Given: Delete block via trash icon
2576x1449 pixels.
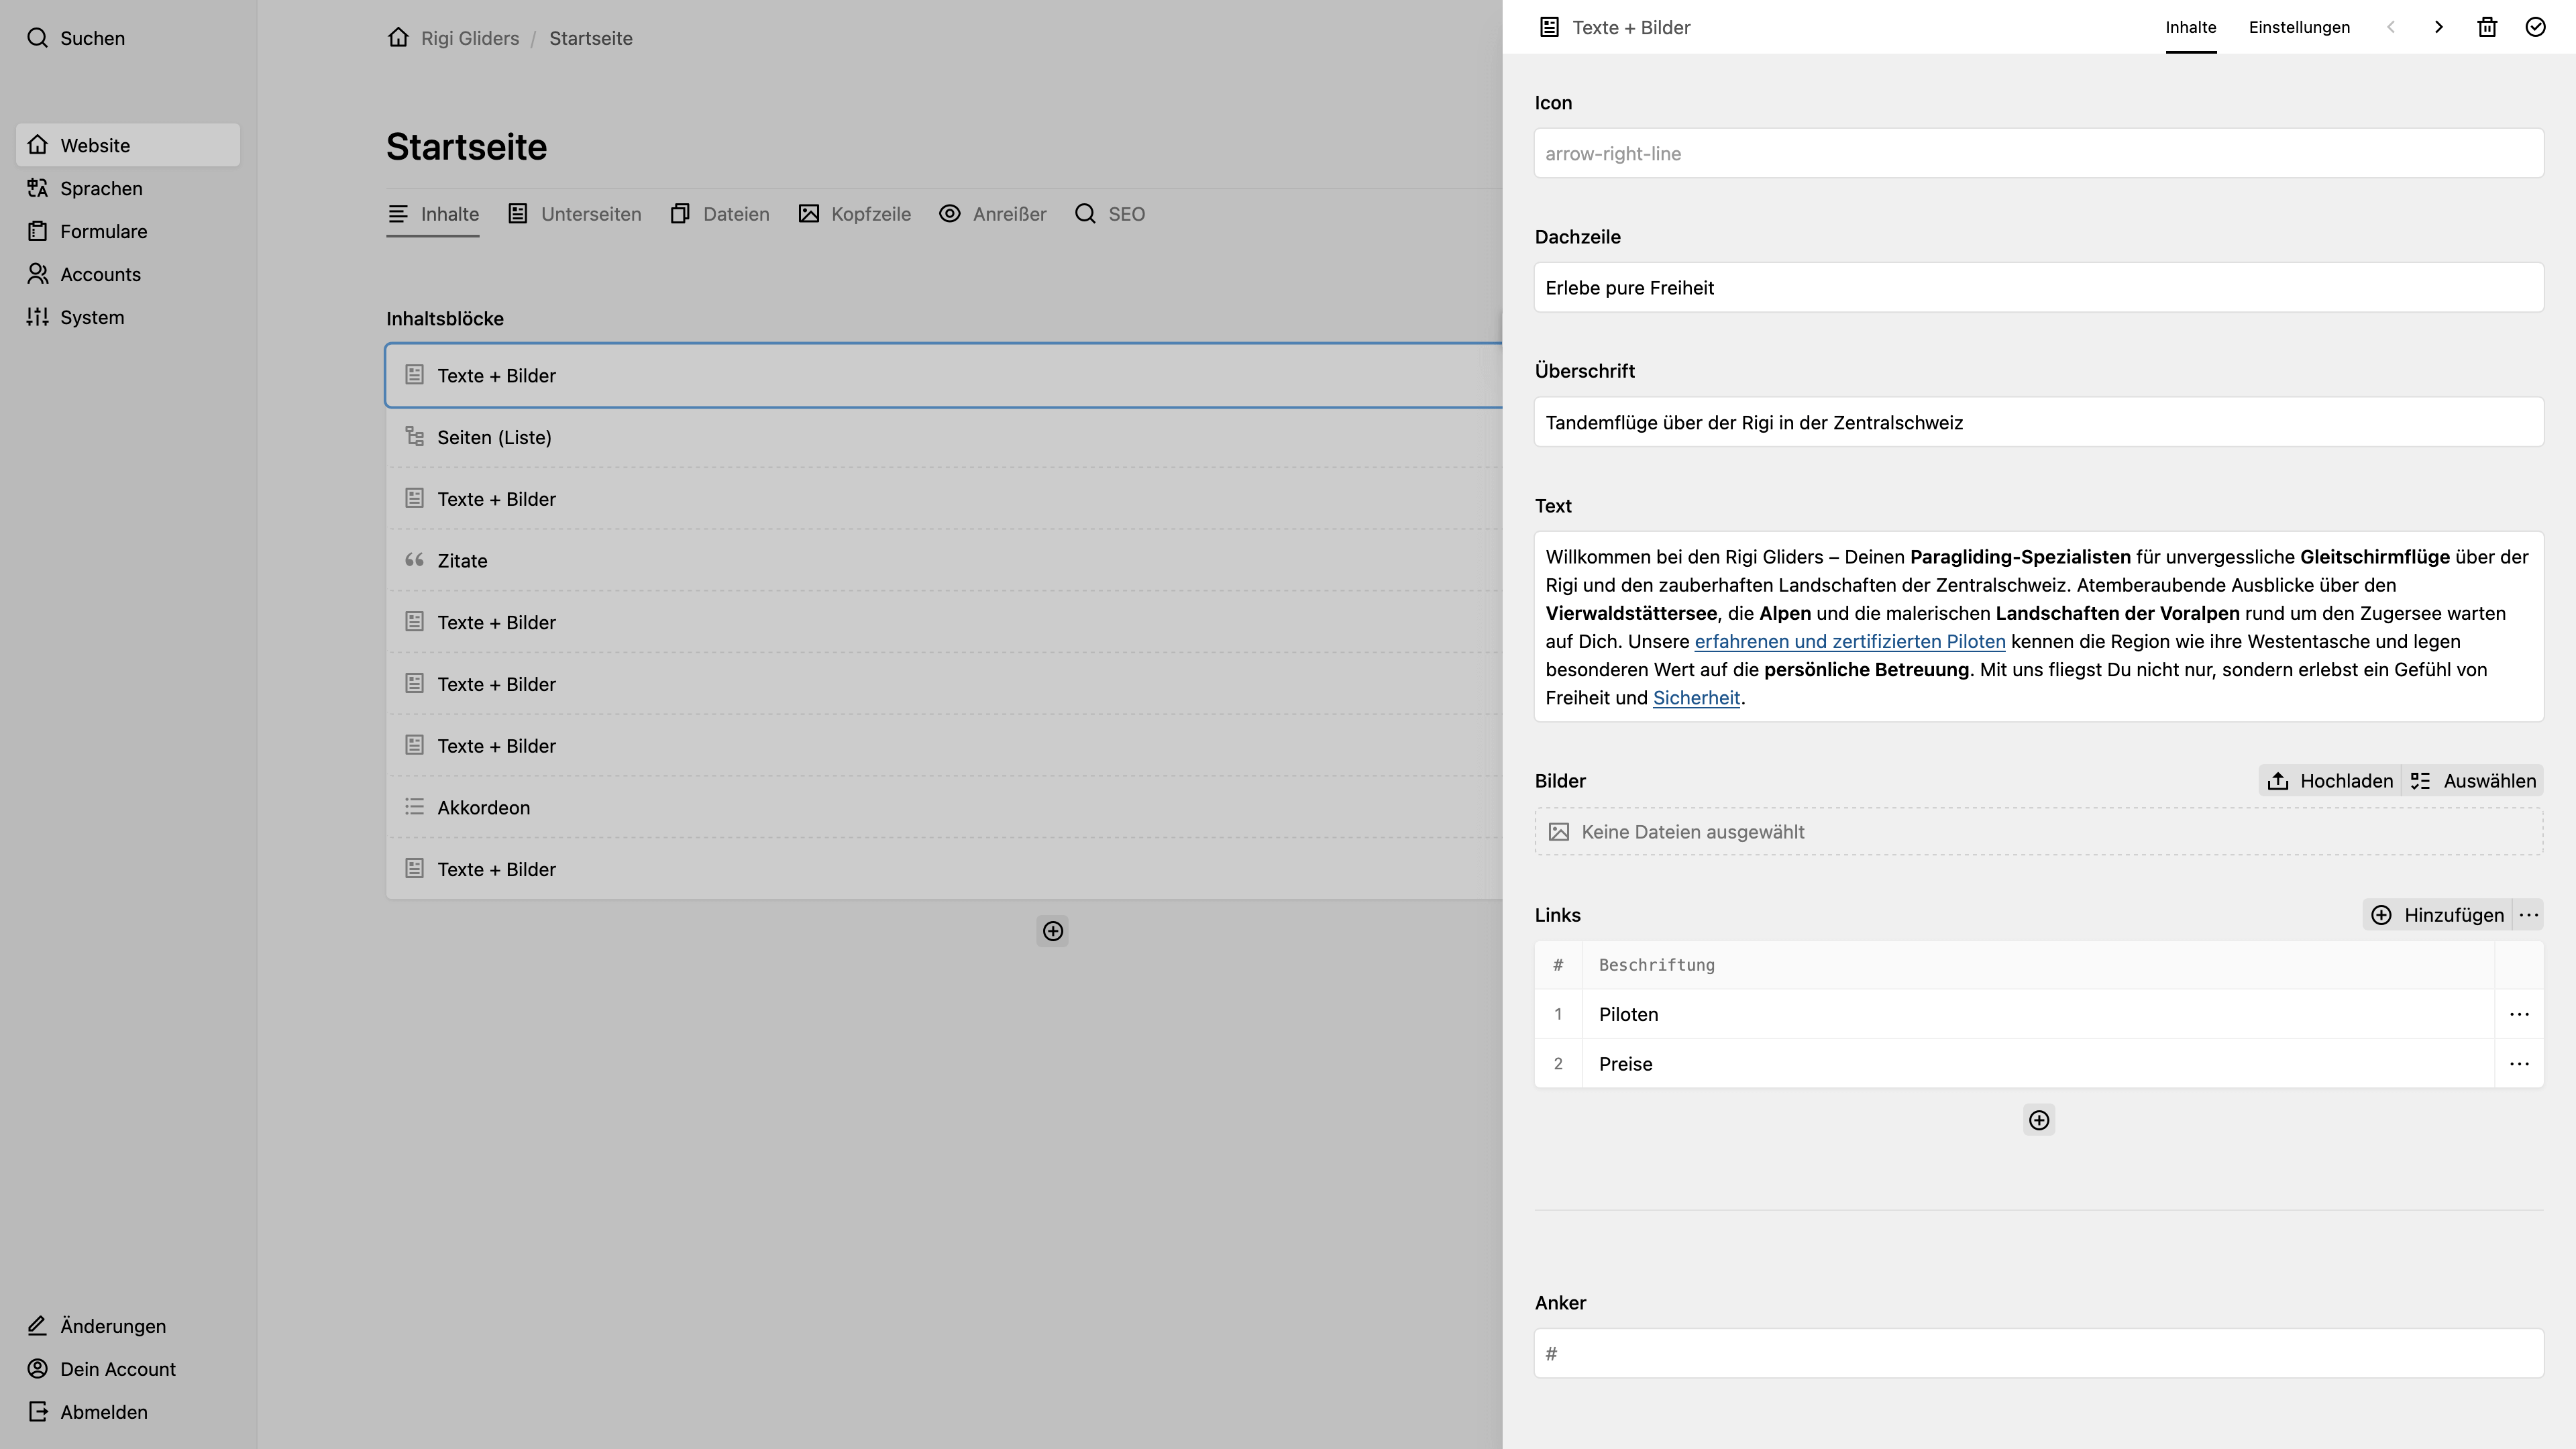Looking at the screenshot, I should pos(2487,27).
